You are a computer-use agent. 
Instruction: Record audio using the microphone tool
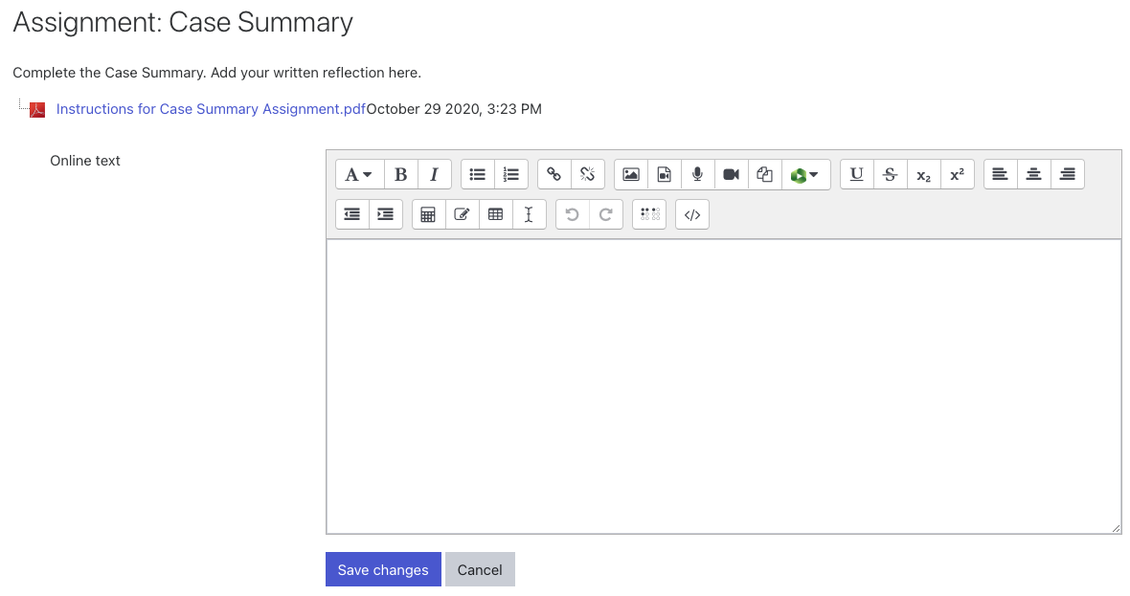tap(697, 174)
